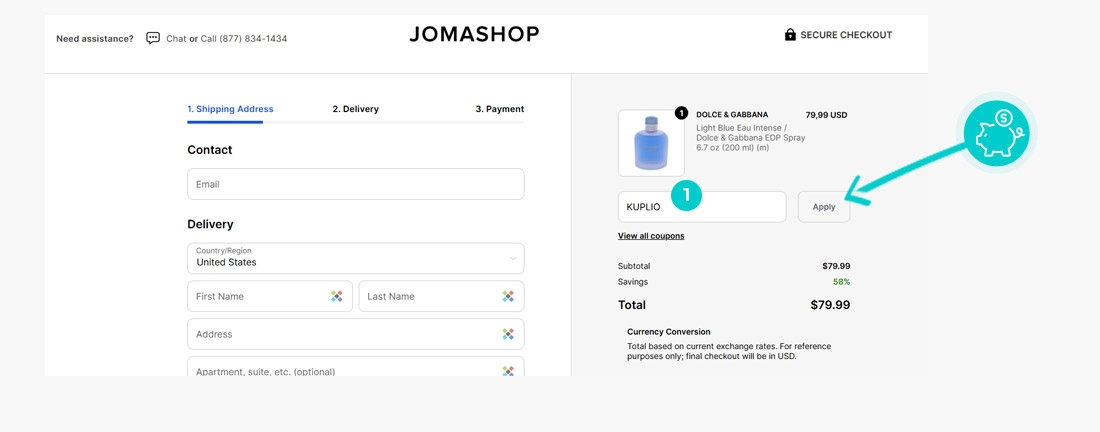Click the autofill icon in Last Name field
The image size is (1100, 432).
508,297
